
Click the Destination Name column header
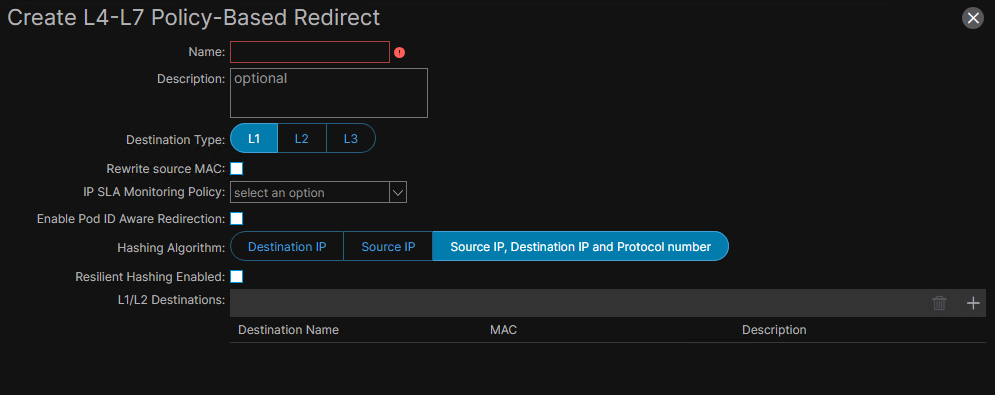tap(288, 330)
